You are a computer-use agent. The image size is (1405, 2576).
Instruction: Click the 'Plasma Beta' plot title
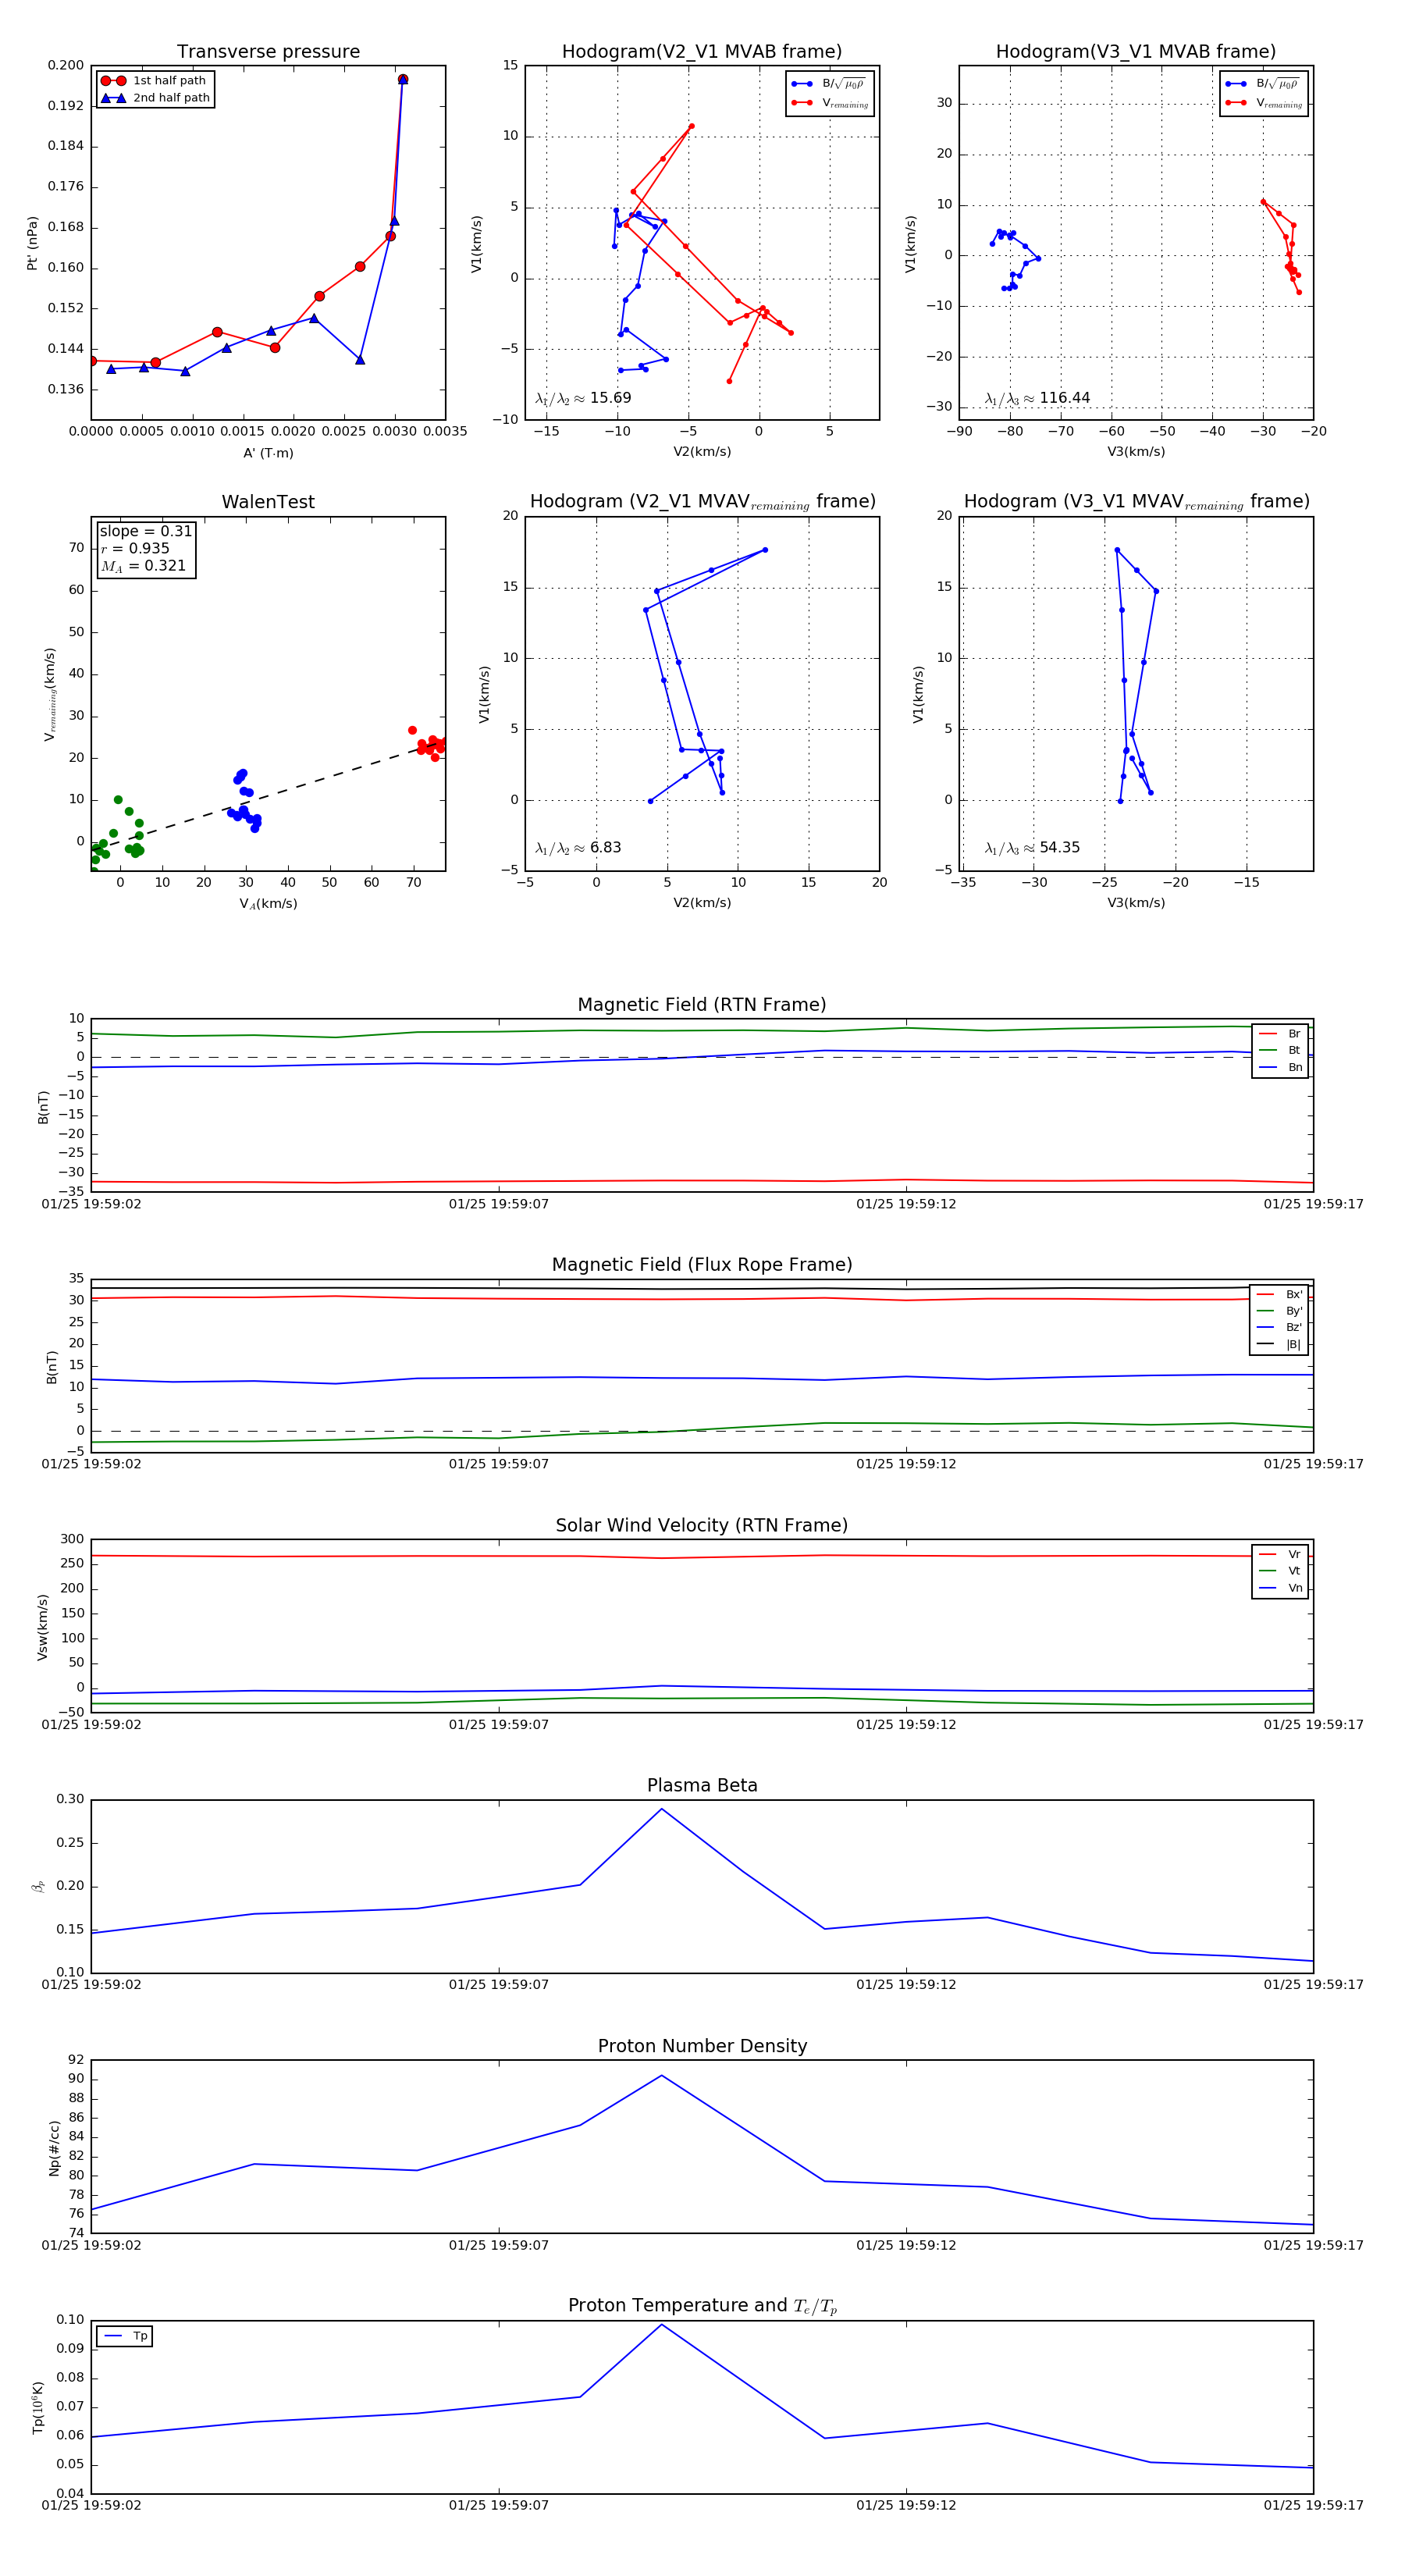(x=702, y=1785)
